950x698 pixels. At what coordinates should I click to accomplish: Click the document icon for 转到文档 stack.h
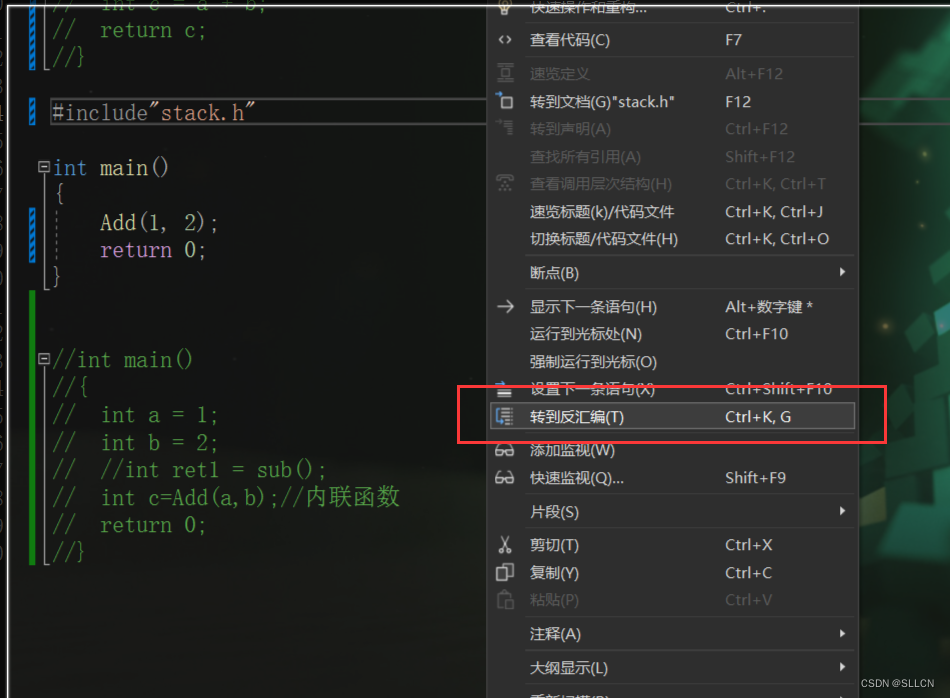tap(505, 100)
